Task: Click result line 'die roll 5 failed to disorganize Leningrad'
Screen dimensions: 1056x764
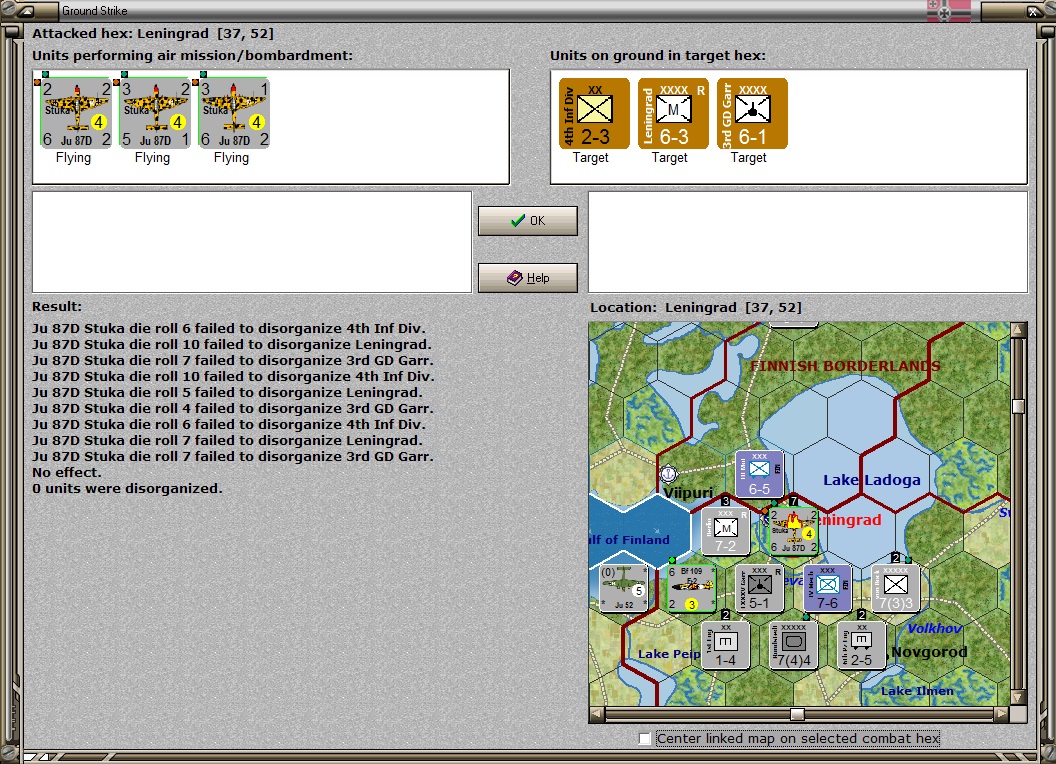Action: (x=228, y=392)
